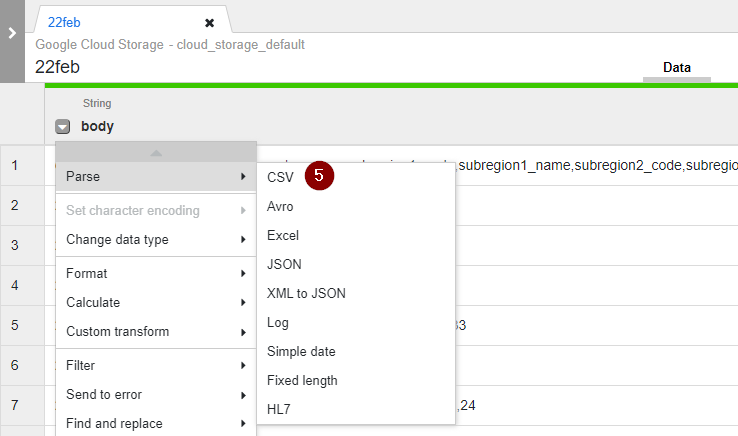Screen dimensions: 738x436
Task: Click the Log parse option
Action: (278, 322)
